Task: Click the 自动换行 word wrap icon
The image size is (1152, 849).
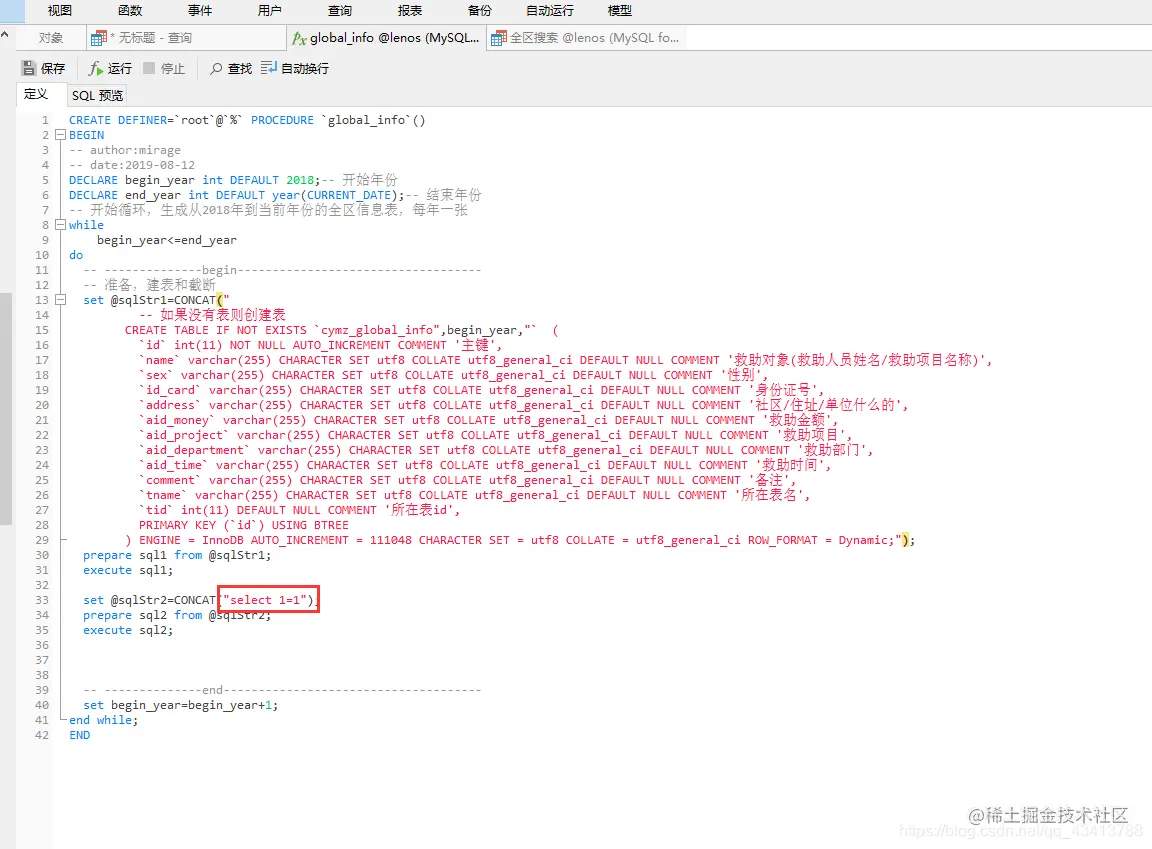Action: point(268,68)
